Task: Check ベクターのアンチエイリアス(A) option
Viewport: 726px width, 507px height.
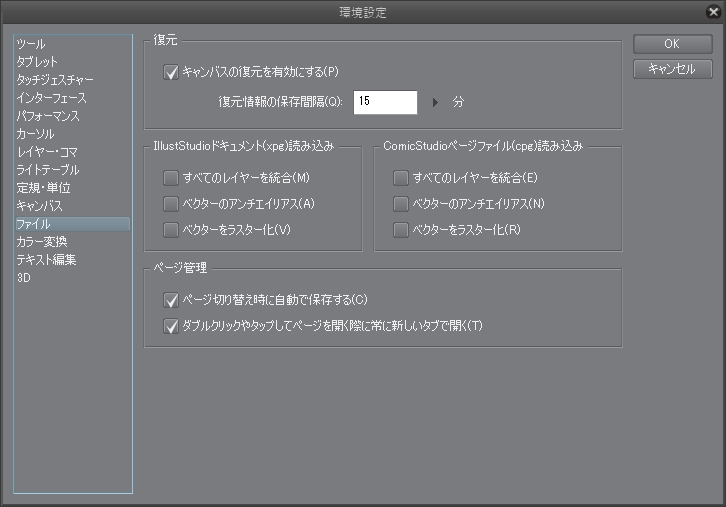Action: coord(171,204)
